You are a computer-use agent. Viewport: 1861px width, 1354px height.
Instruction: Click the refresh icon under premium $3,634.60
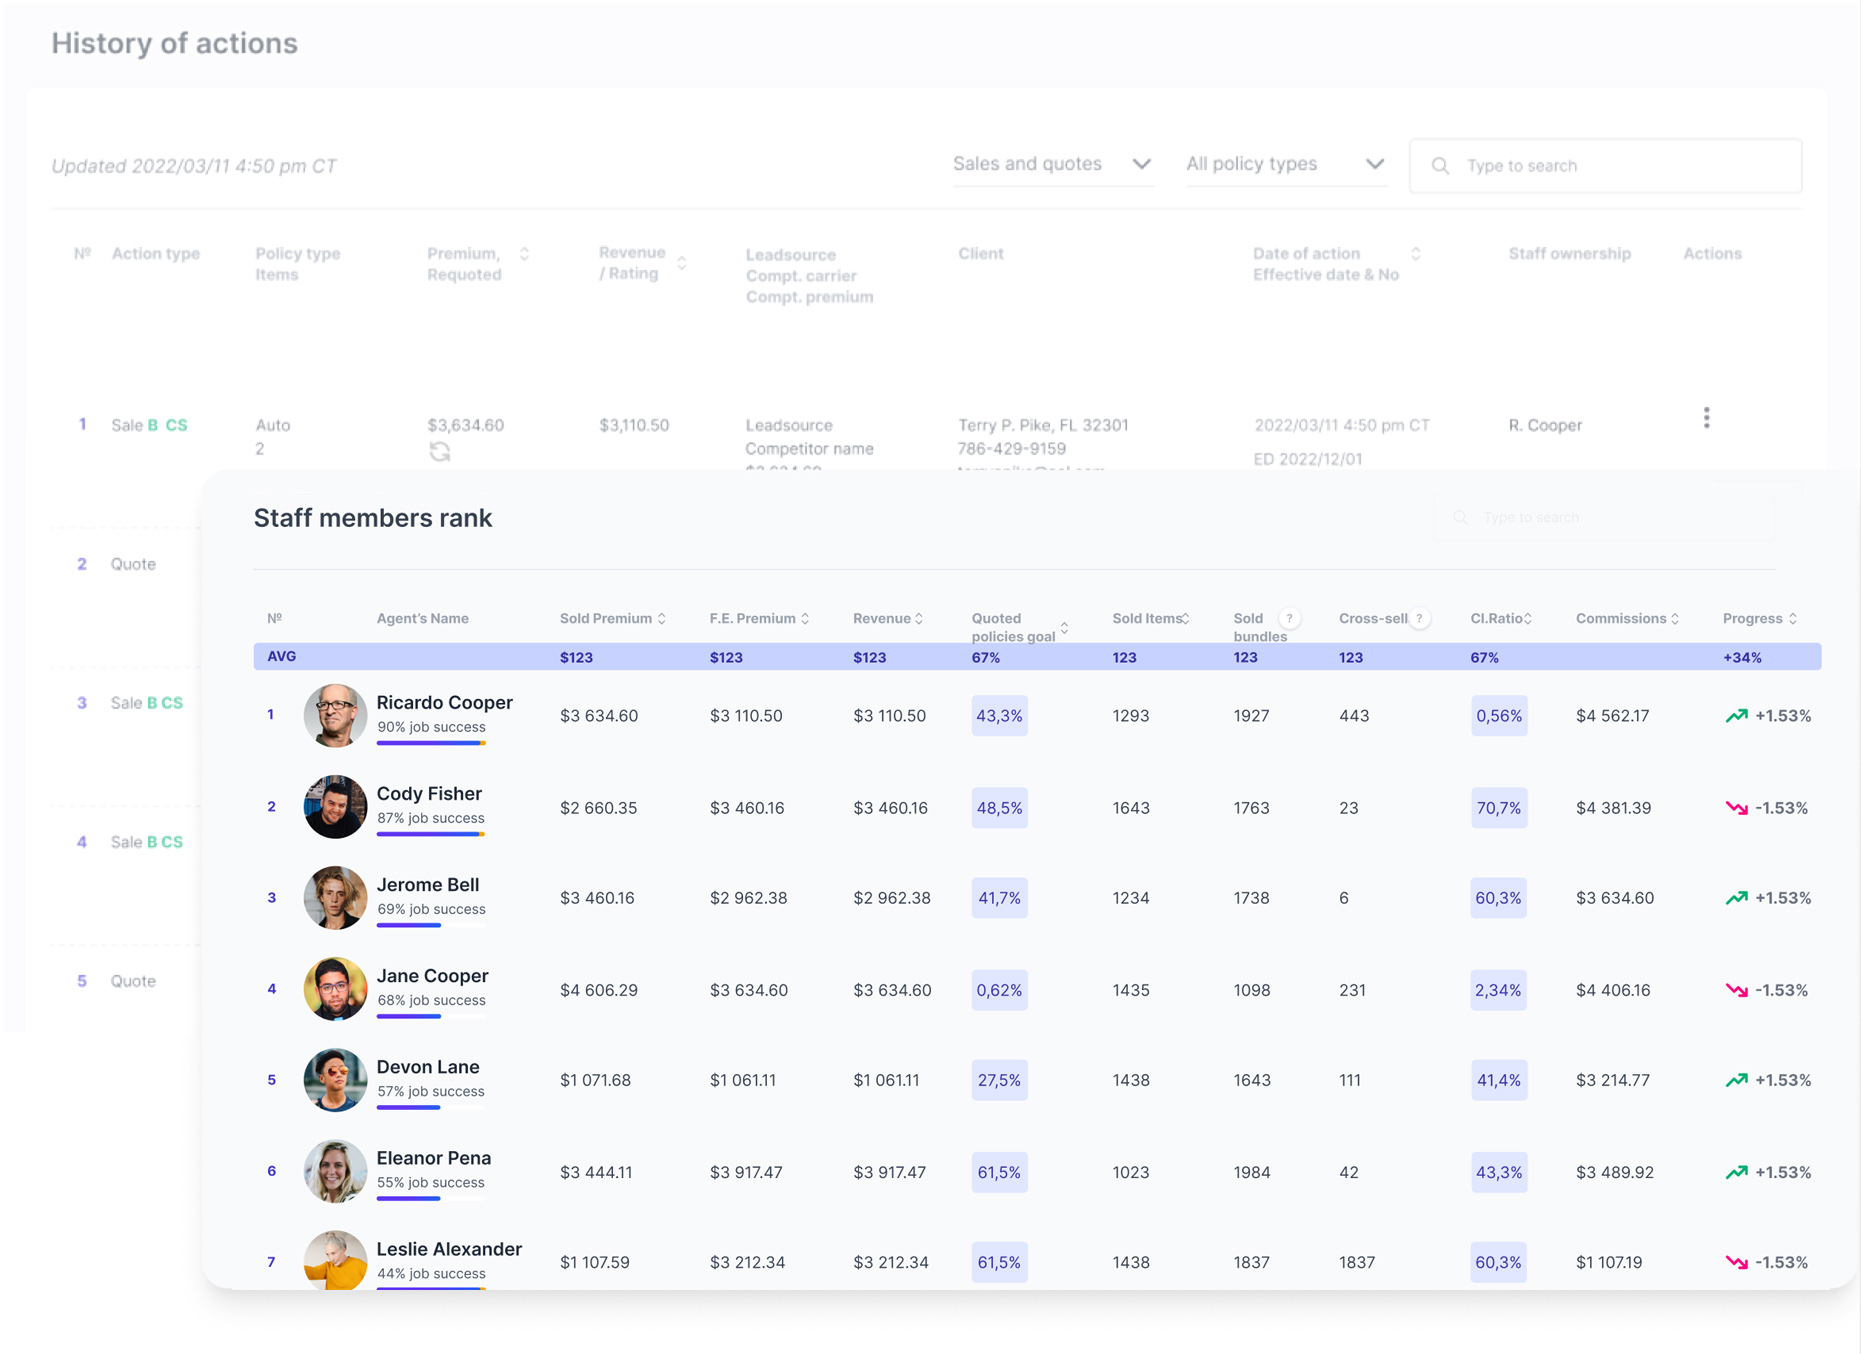[440, 452]
